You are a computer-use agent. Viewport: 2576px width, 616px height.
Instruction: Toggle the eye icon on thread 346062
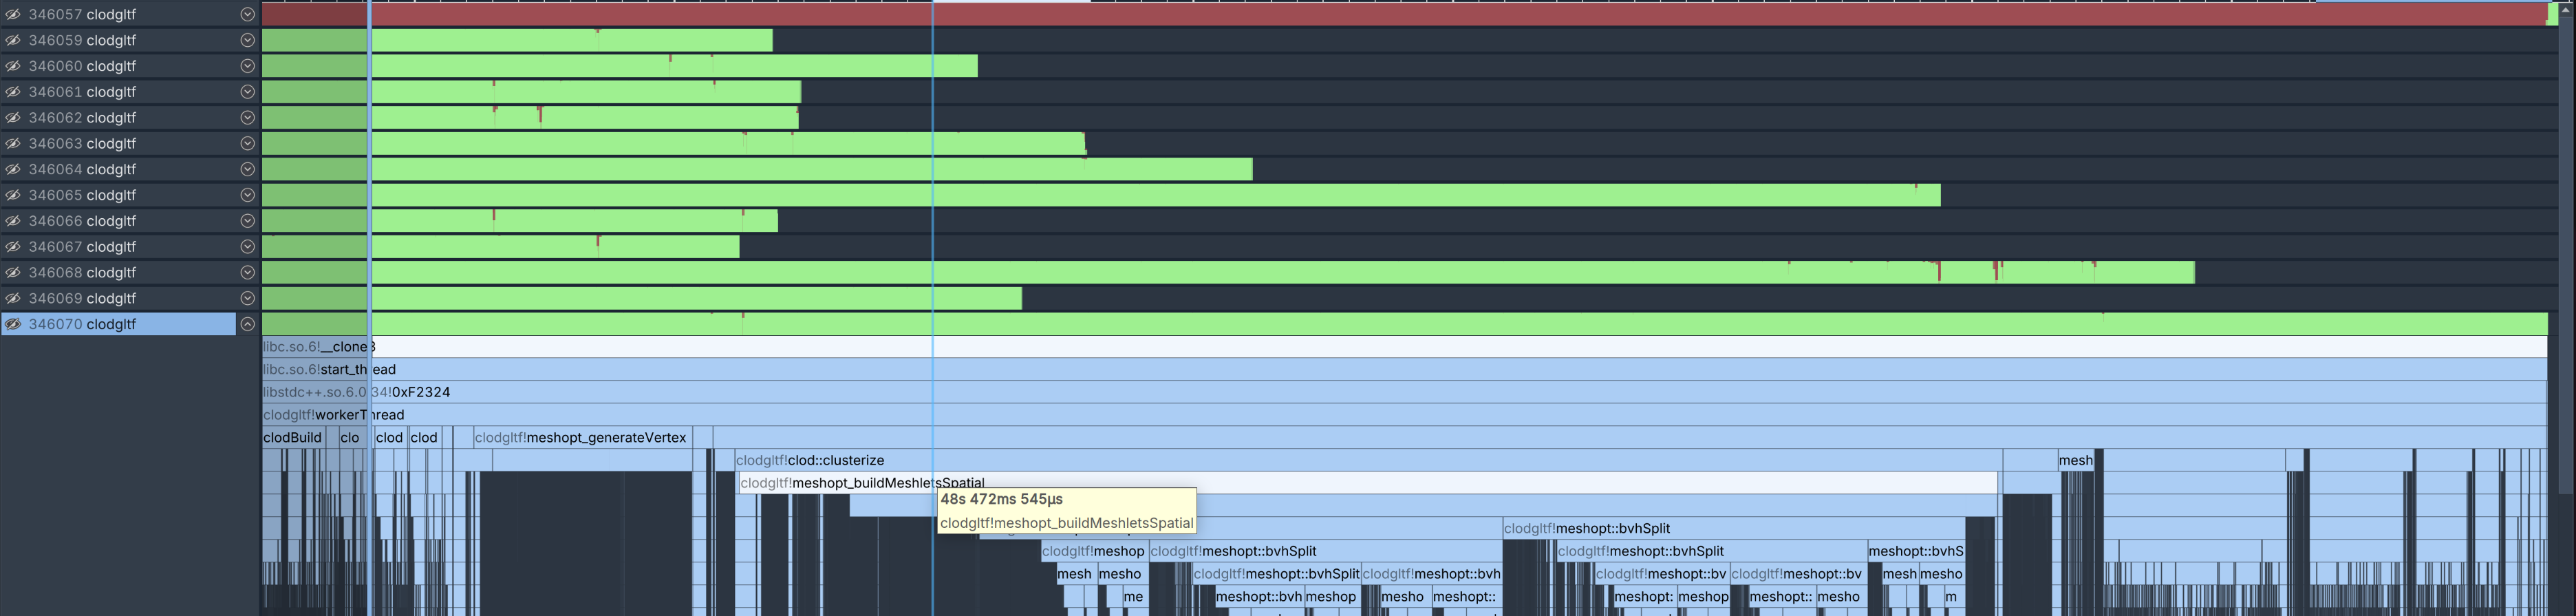tap(13, 118)
